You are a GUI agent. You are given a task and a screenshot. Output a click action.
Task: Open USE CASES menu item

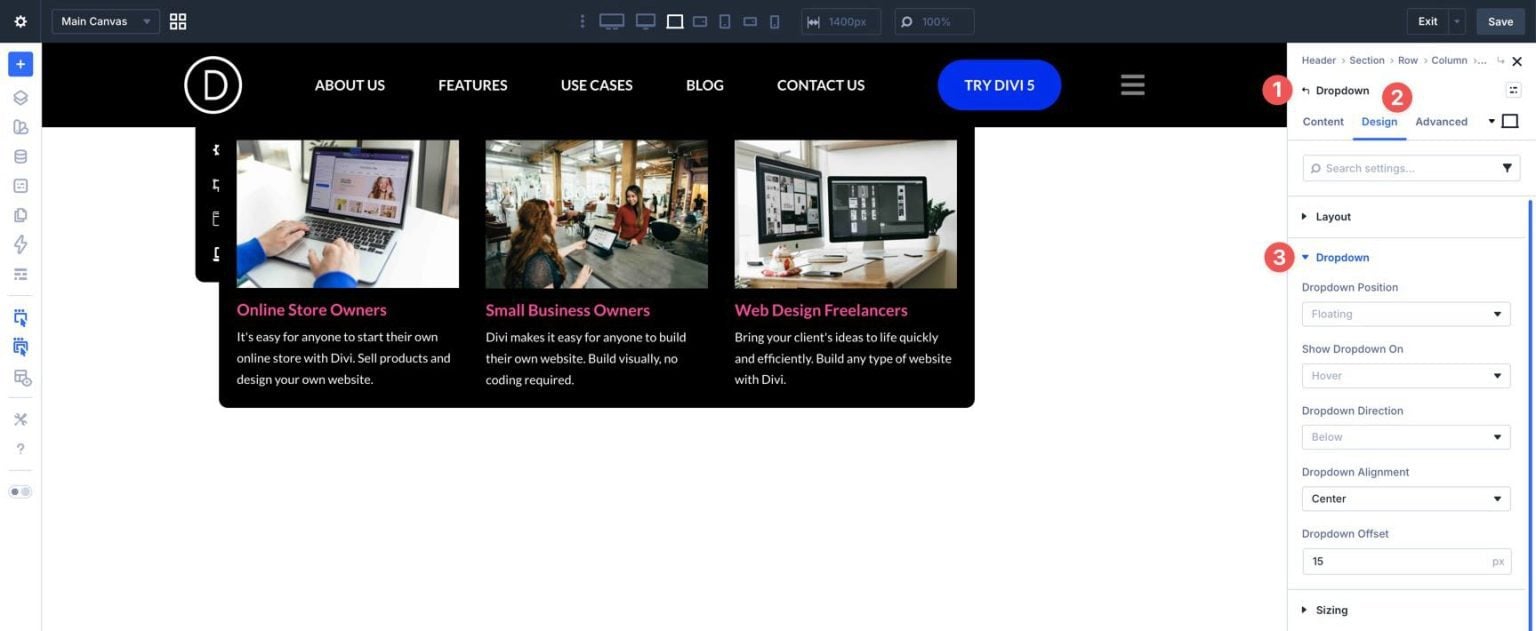[597, 85]
